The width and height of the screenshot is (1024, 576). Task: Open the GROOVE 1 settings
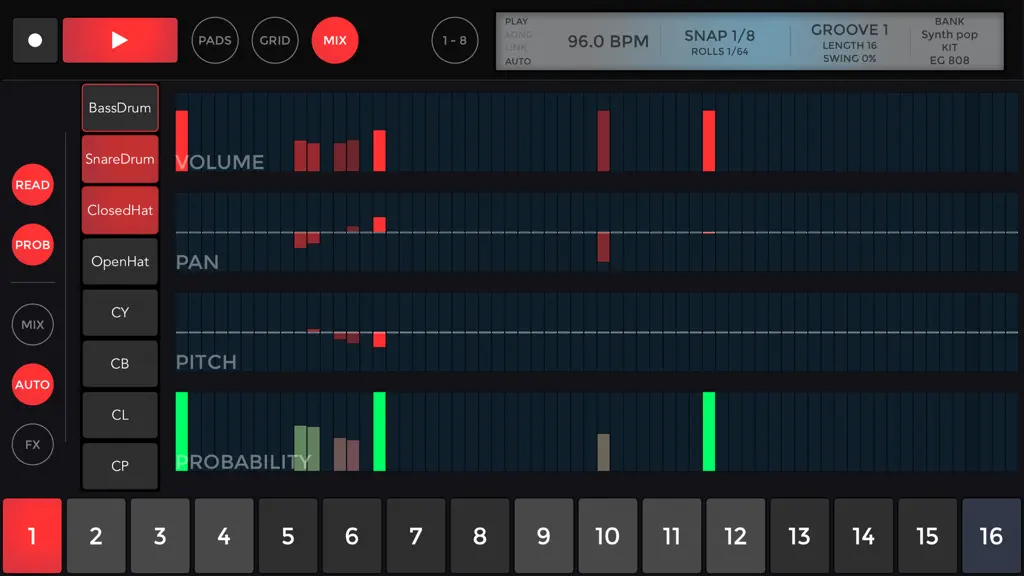coord(850,43)
